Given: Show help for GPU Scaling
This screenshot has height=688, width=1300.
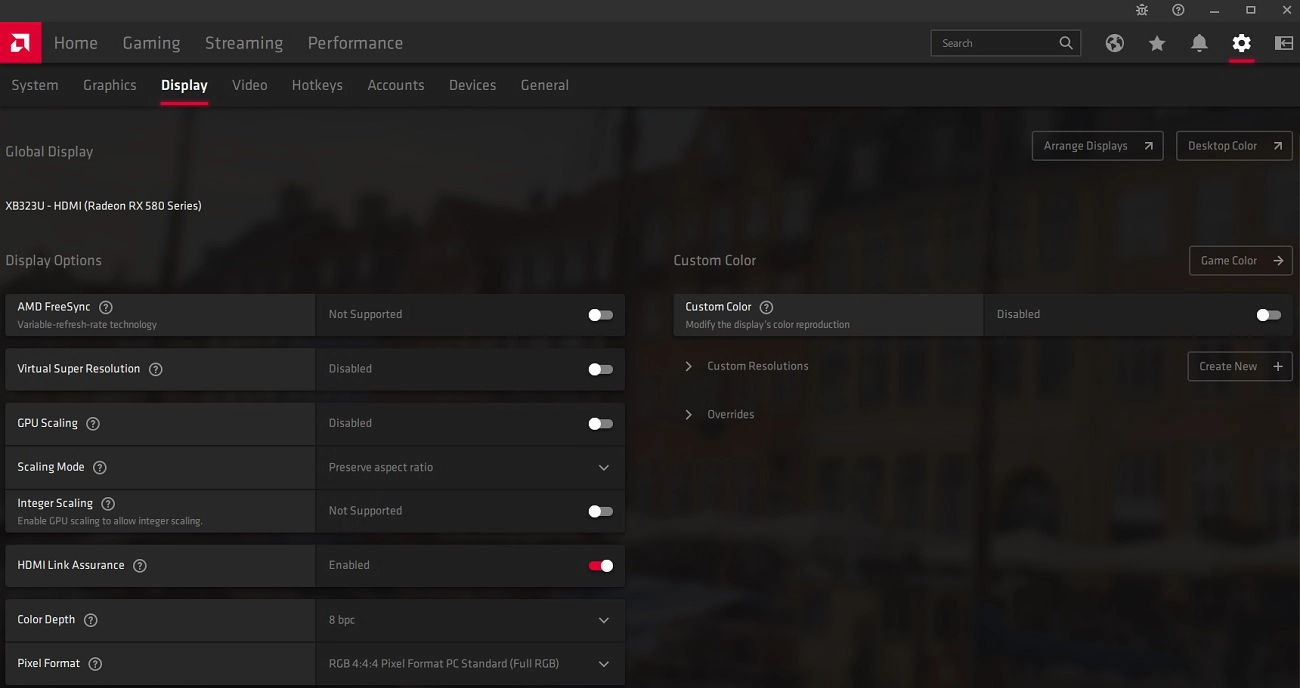Looking at the screenshot, I should (93, 423).
